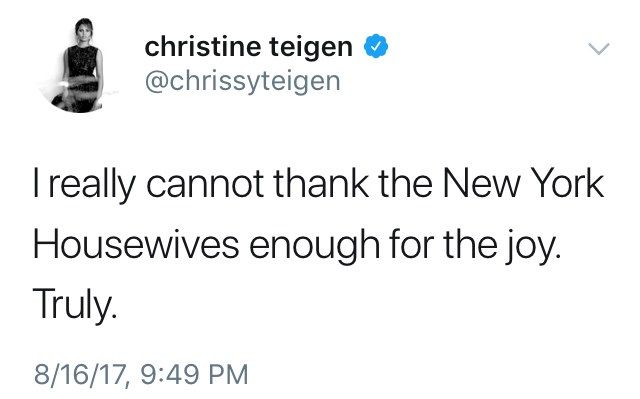Open the tweet options chevron menu
The height and width of the screenshot is (399, 640).
(x=599, y=49)
